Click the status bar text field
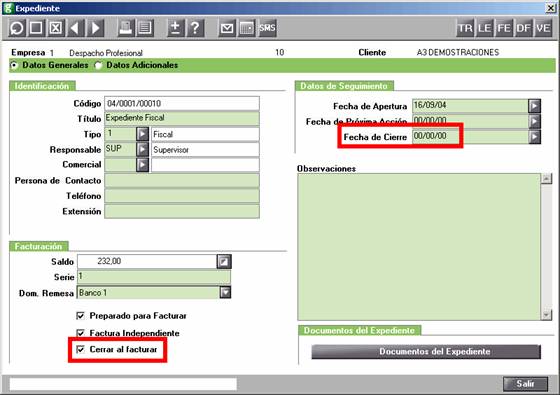Viewport: 560px width, 395px height. click(x=123, y=384)
